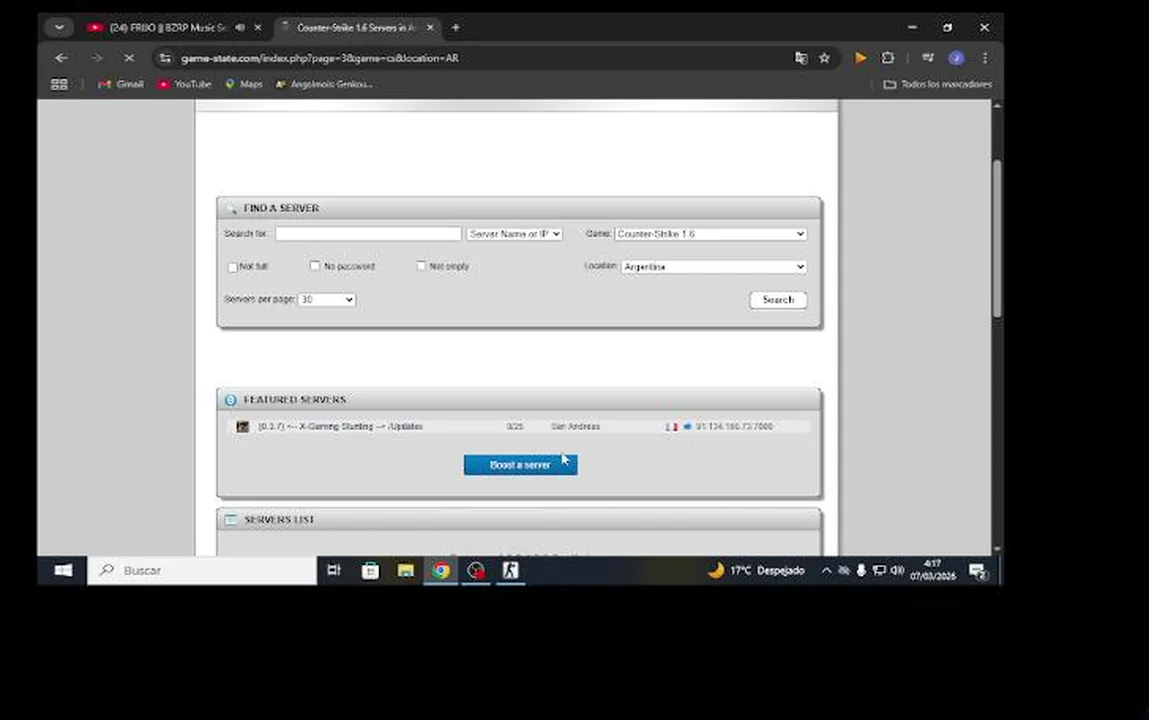Click the translate page icon
This screenshot has height=720, width=1149.
click(801, 58)
